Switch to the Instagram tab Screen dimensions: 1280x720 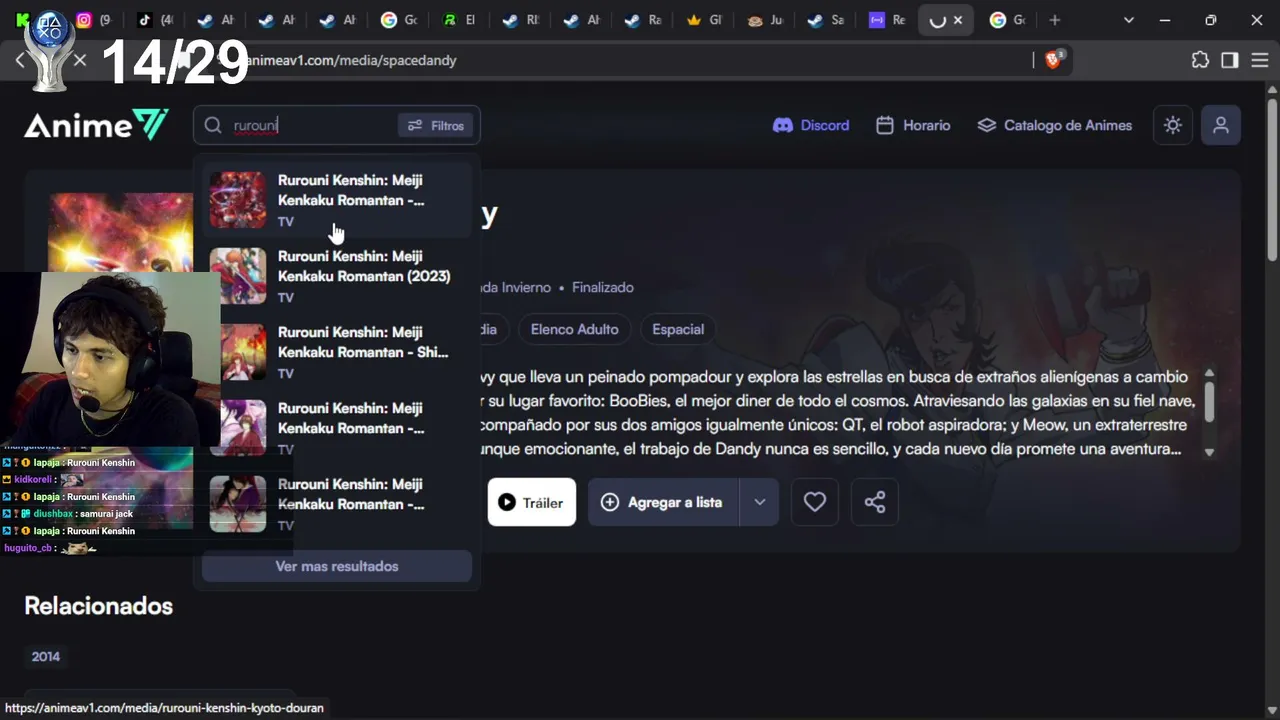tap(92, 20)
